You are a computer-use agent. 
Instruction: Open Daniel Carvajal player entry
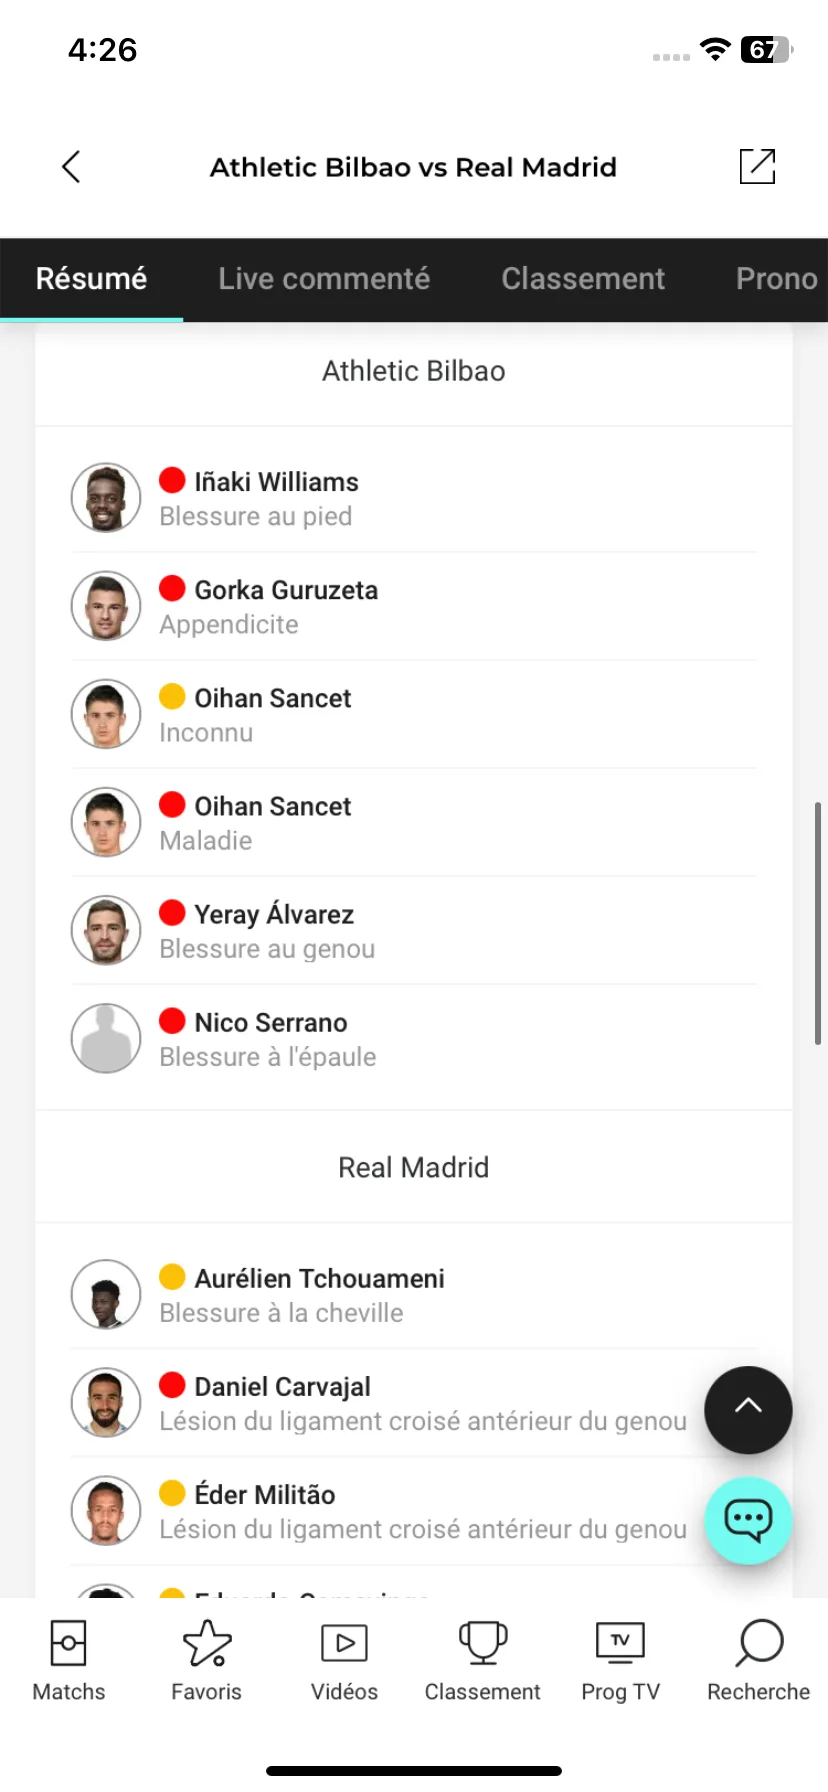[x=414, y=1402]
